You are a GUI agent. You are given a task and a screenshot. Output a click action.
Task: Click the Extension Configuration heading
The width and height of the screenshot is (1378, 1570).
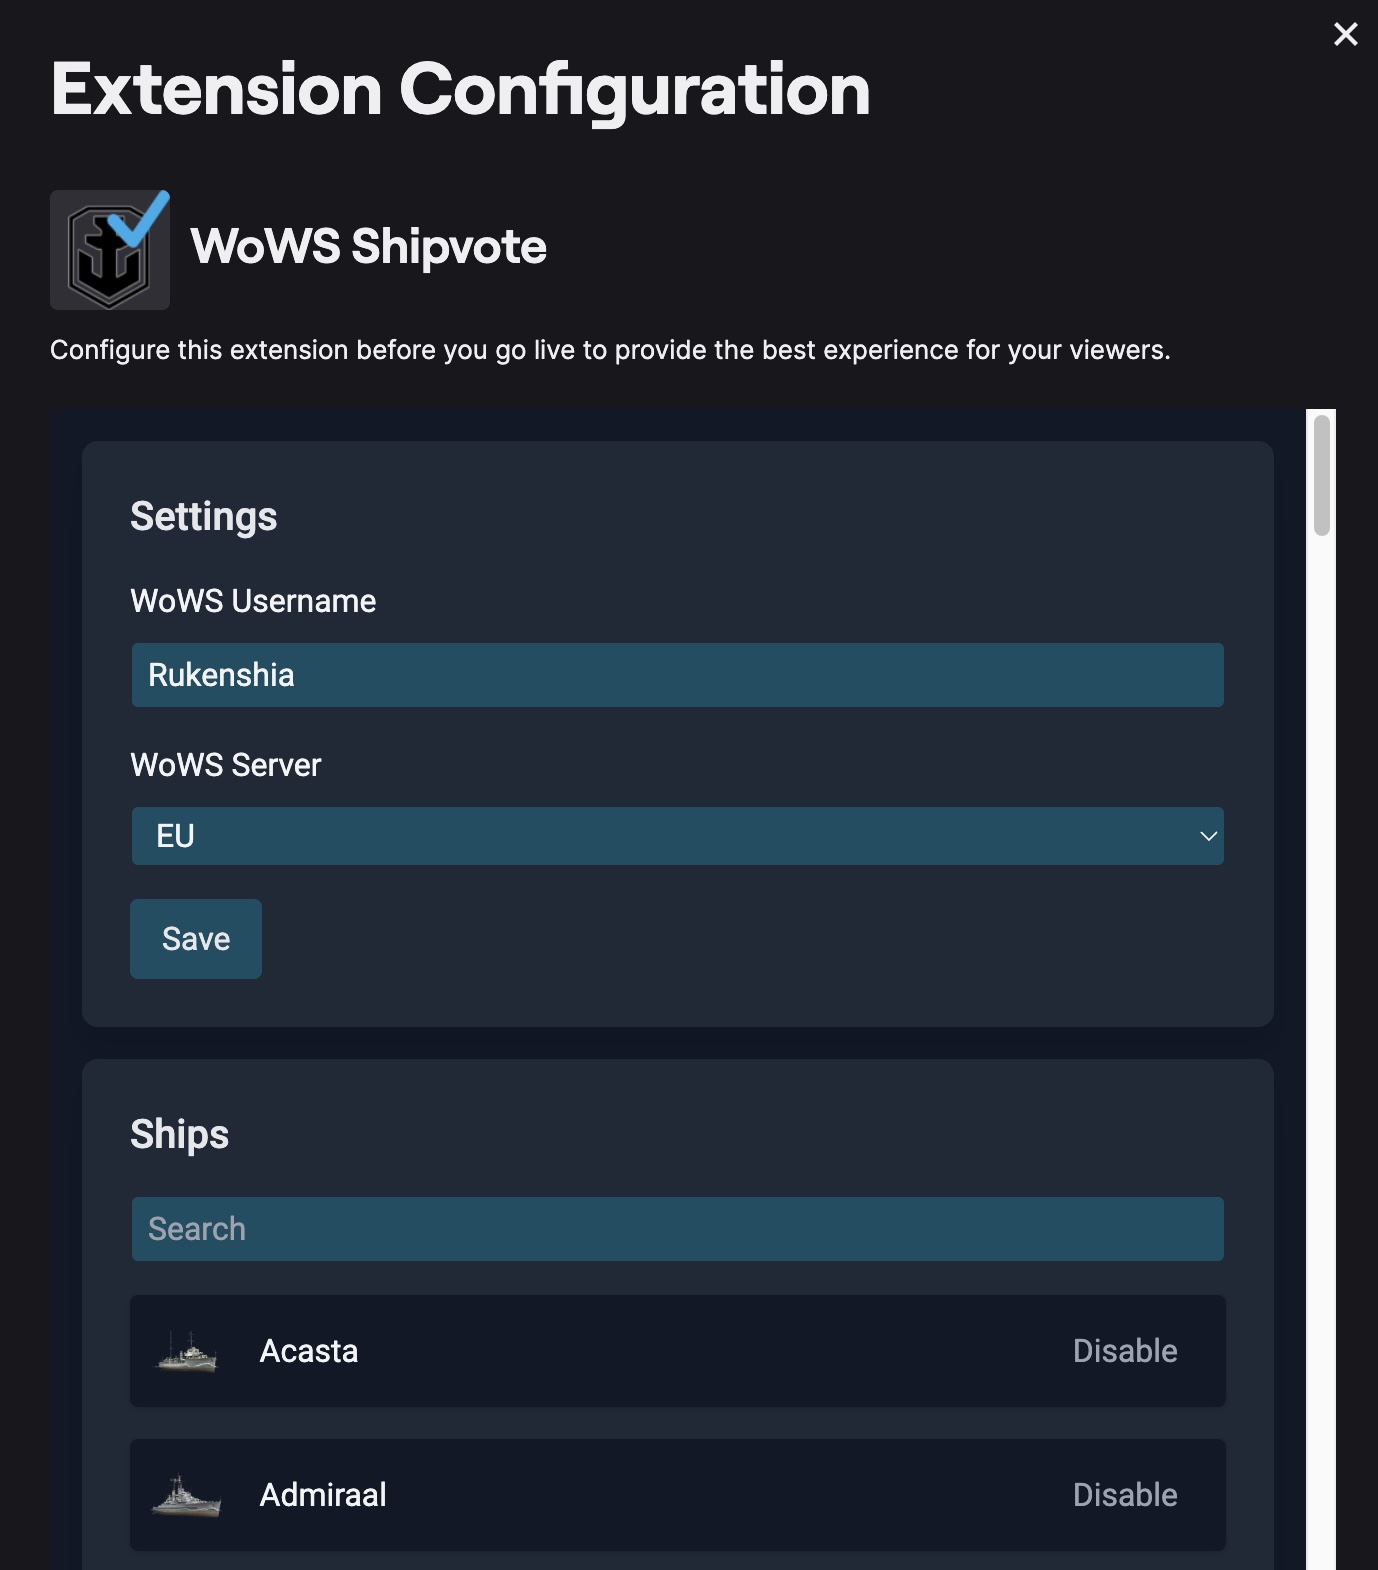pos(461,90)
